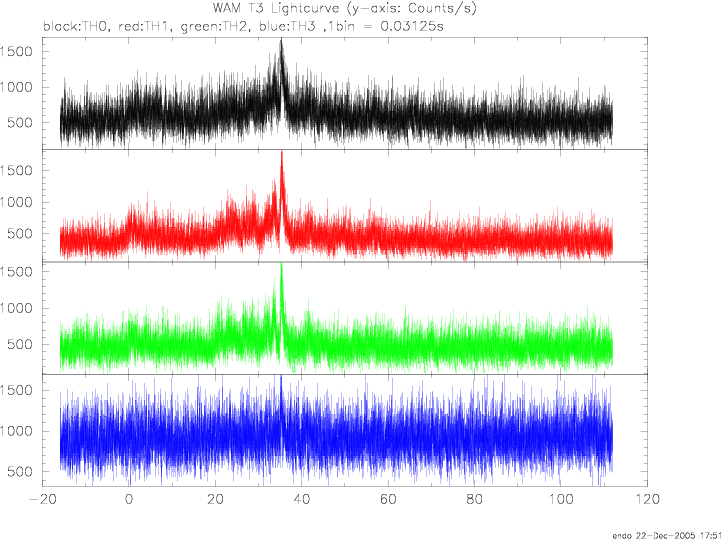
Task: Click the "1000" label of the black TH0 panel
Action: (x=17, y=87)
